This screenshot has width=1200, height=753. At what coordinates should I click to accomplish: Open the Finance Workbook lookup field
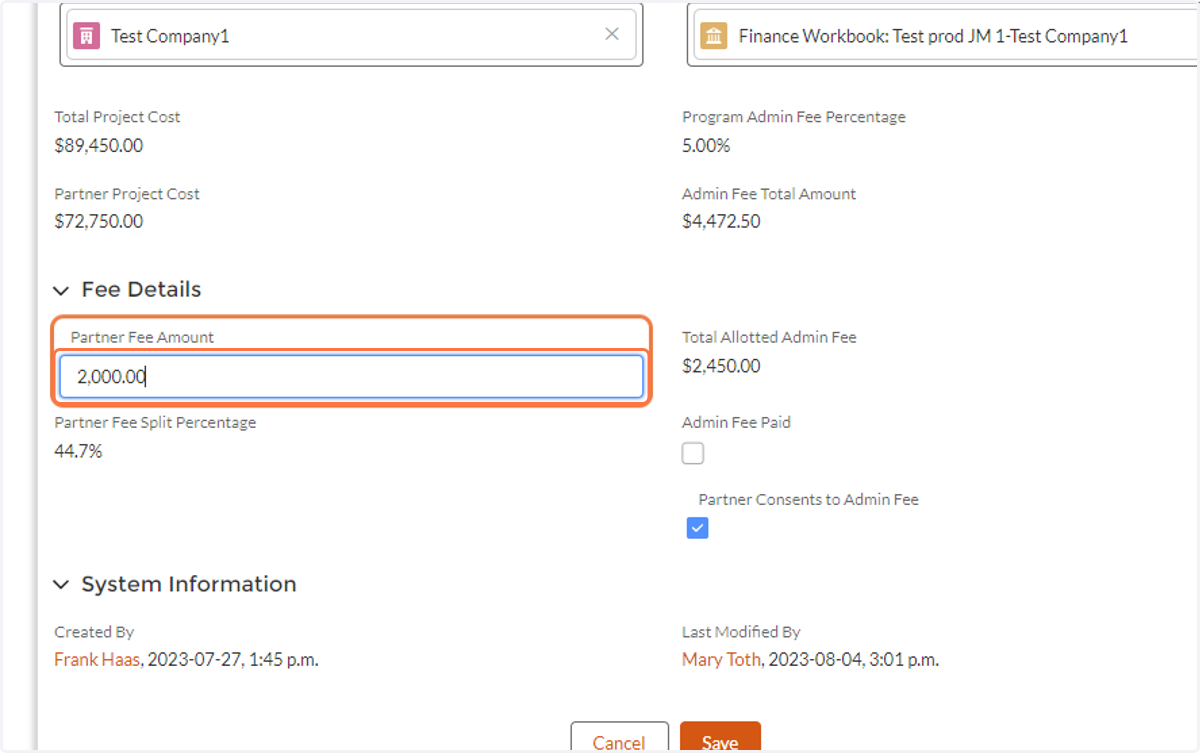[x=946, y=35]
